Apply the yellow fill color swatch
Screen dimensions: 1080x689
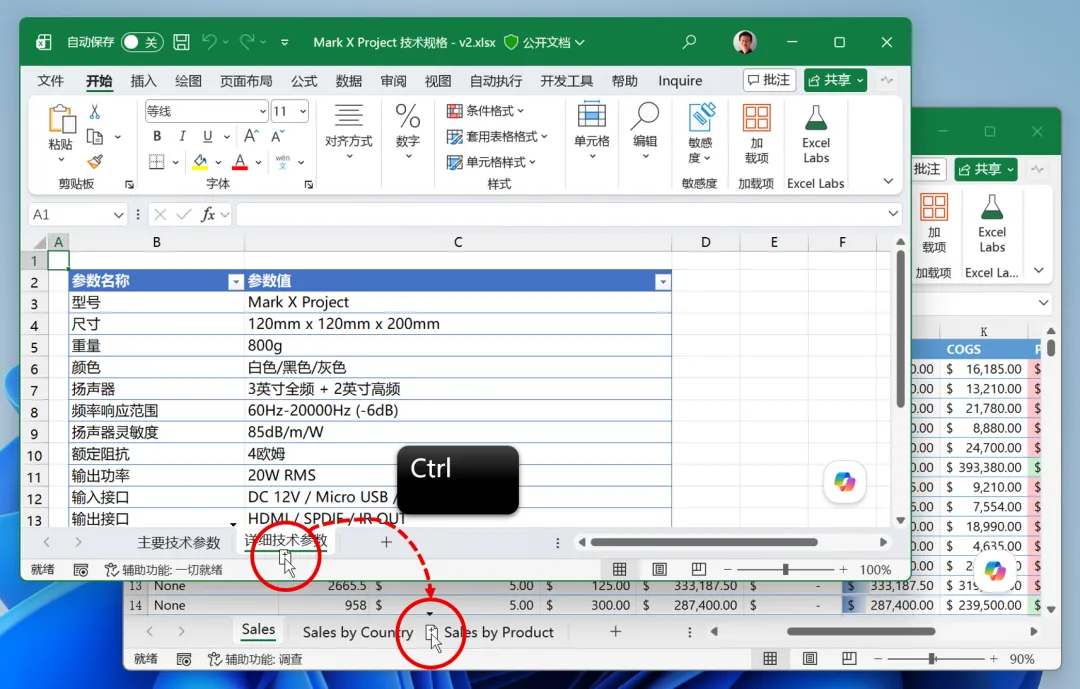click(x=200, y=162)
